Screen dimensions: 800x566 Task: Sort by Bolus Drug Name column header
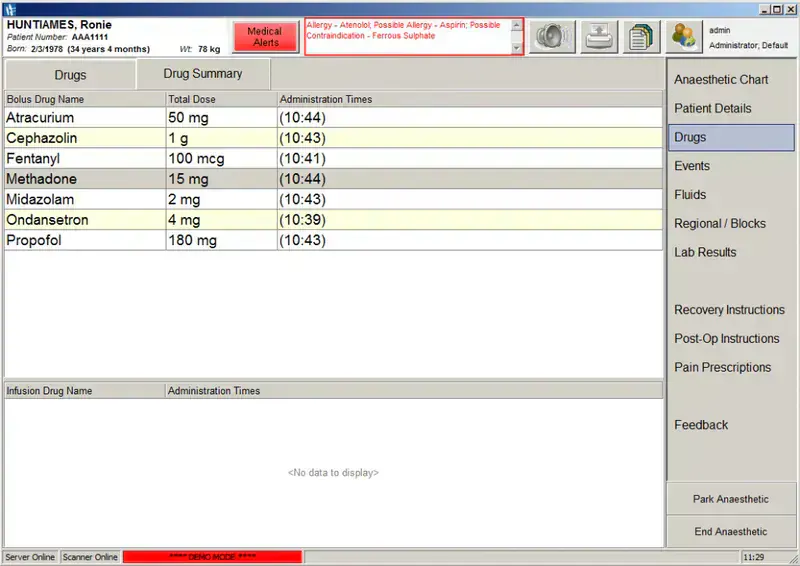pyautogui.click(x=84, y=100)
